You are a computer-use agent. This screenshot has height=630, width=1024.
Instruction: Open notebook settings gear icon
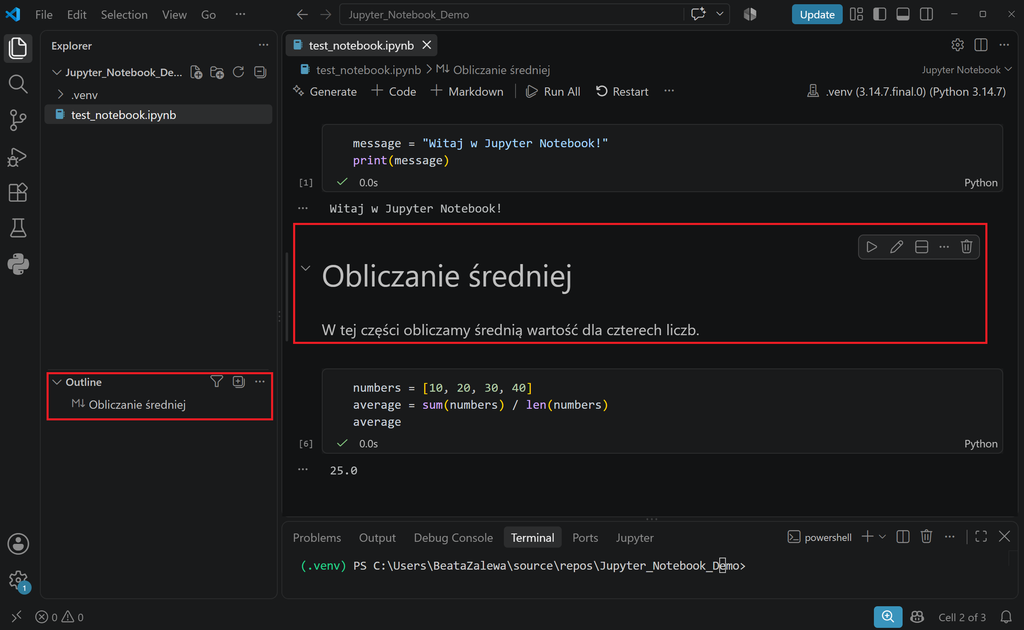pyautogui.click(x=957, y=44)
